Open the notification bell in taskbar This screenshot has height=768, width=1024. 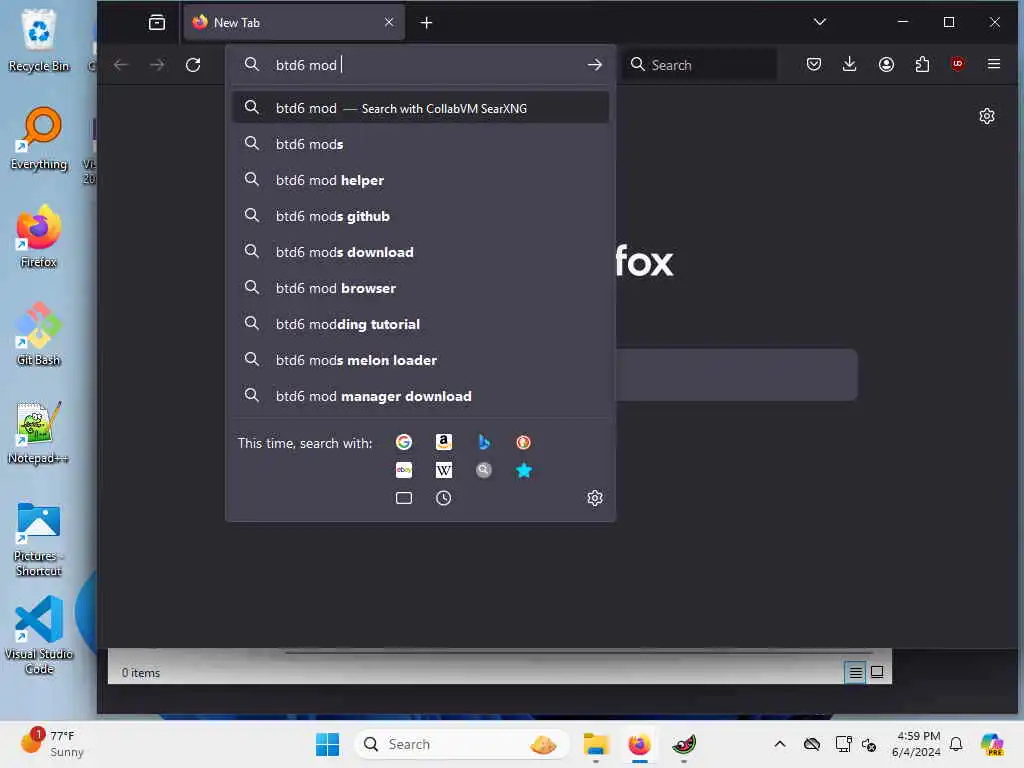(956, 744)
